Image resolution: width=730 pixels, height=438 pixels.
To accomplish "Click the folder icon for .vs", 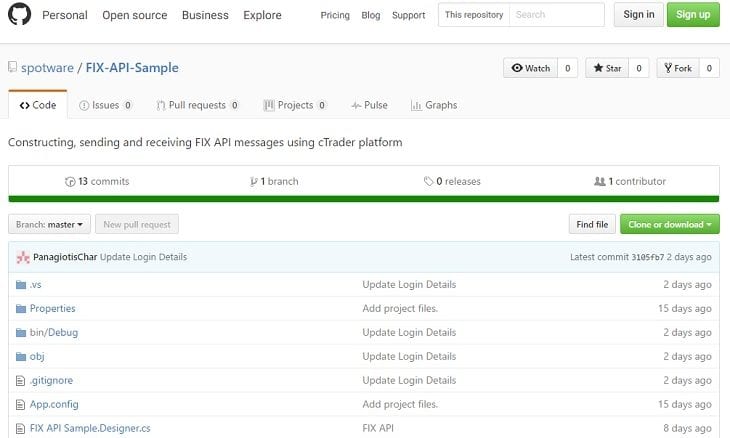I will click(20, 285).
